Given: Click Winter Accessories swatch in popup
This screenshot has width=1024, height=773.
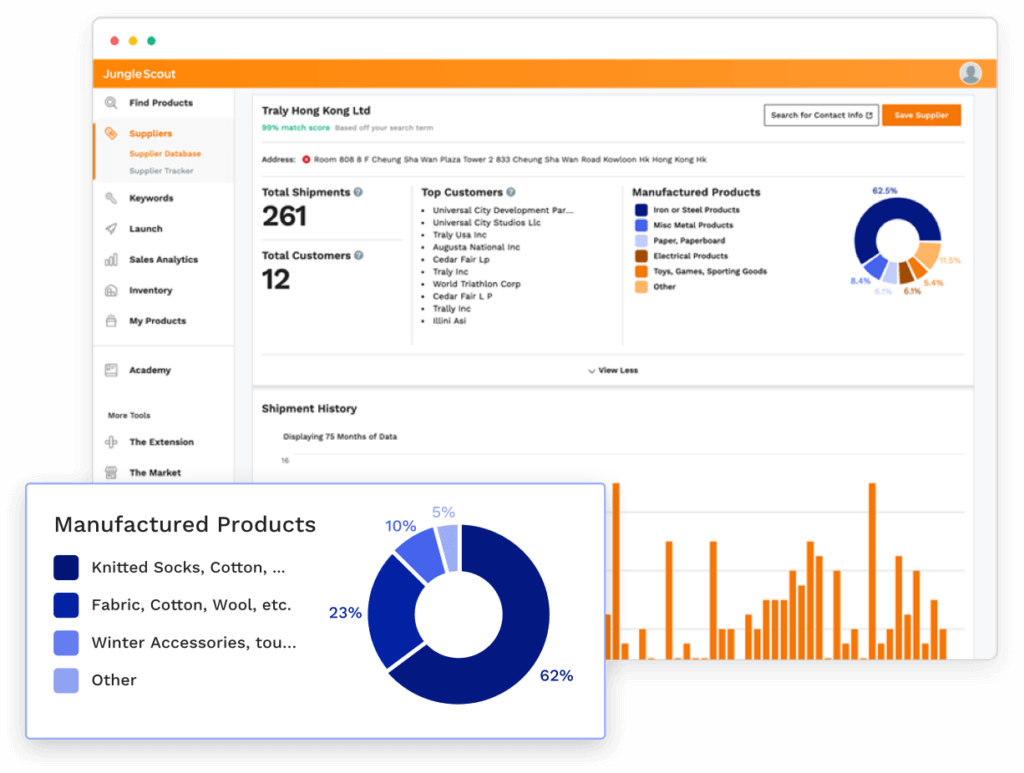Looking at the screenshot, I should 66,642.
